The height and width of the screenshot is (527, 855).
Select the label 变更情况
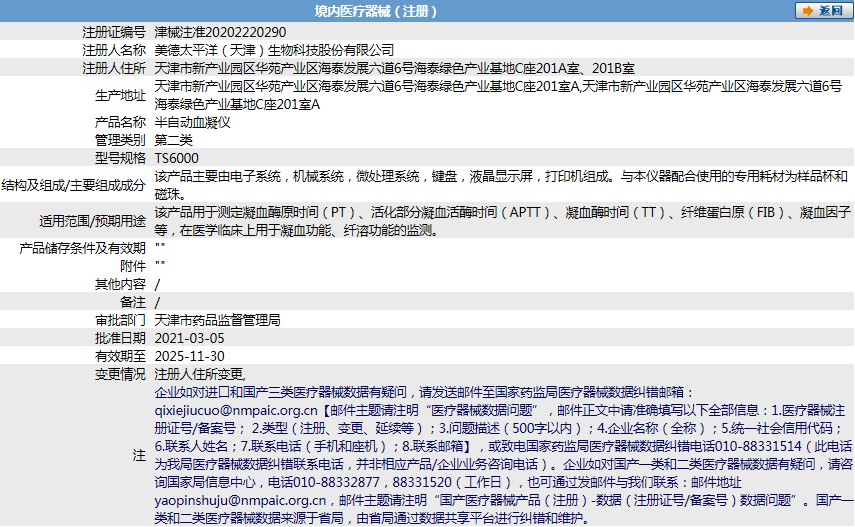pyautogui.click(x=121, y=374)
